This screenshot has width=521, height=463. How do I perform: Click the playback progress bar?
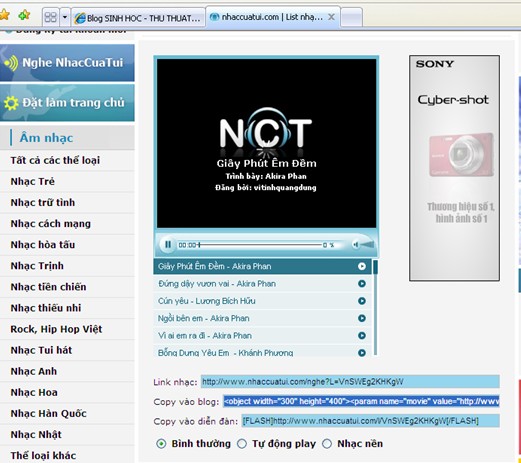pyautogui.click(x=260, y=245)
